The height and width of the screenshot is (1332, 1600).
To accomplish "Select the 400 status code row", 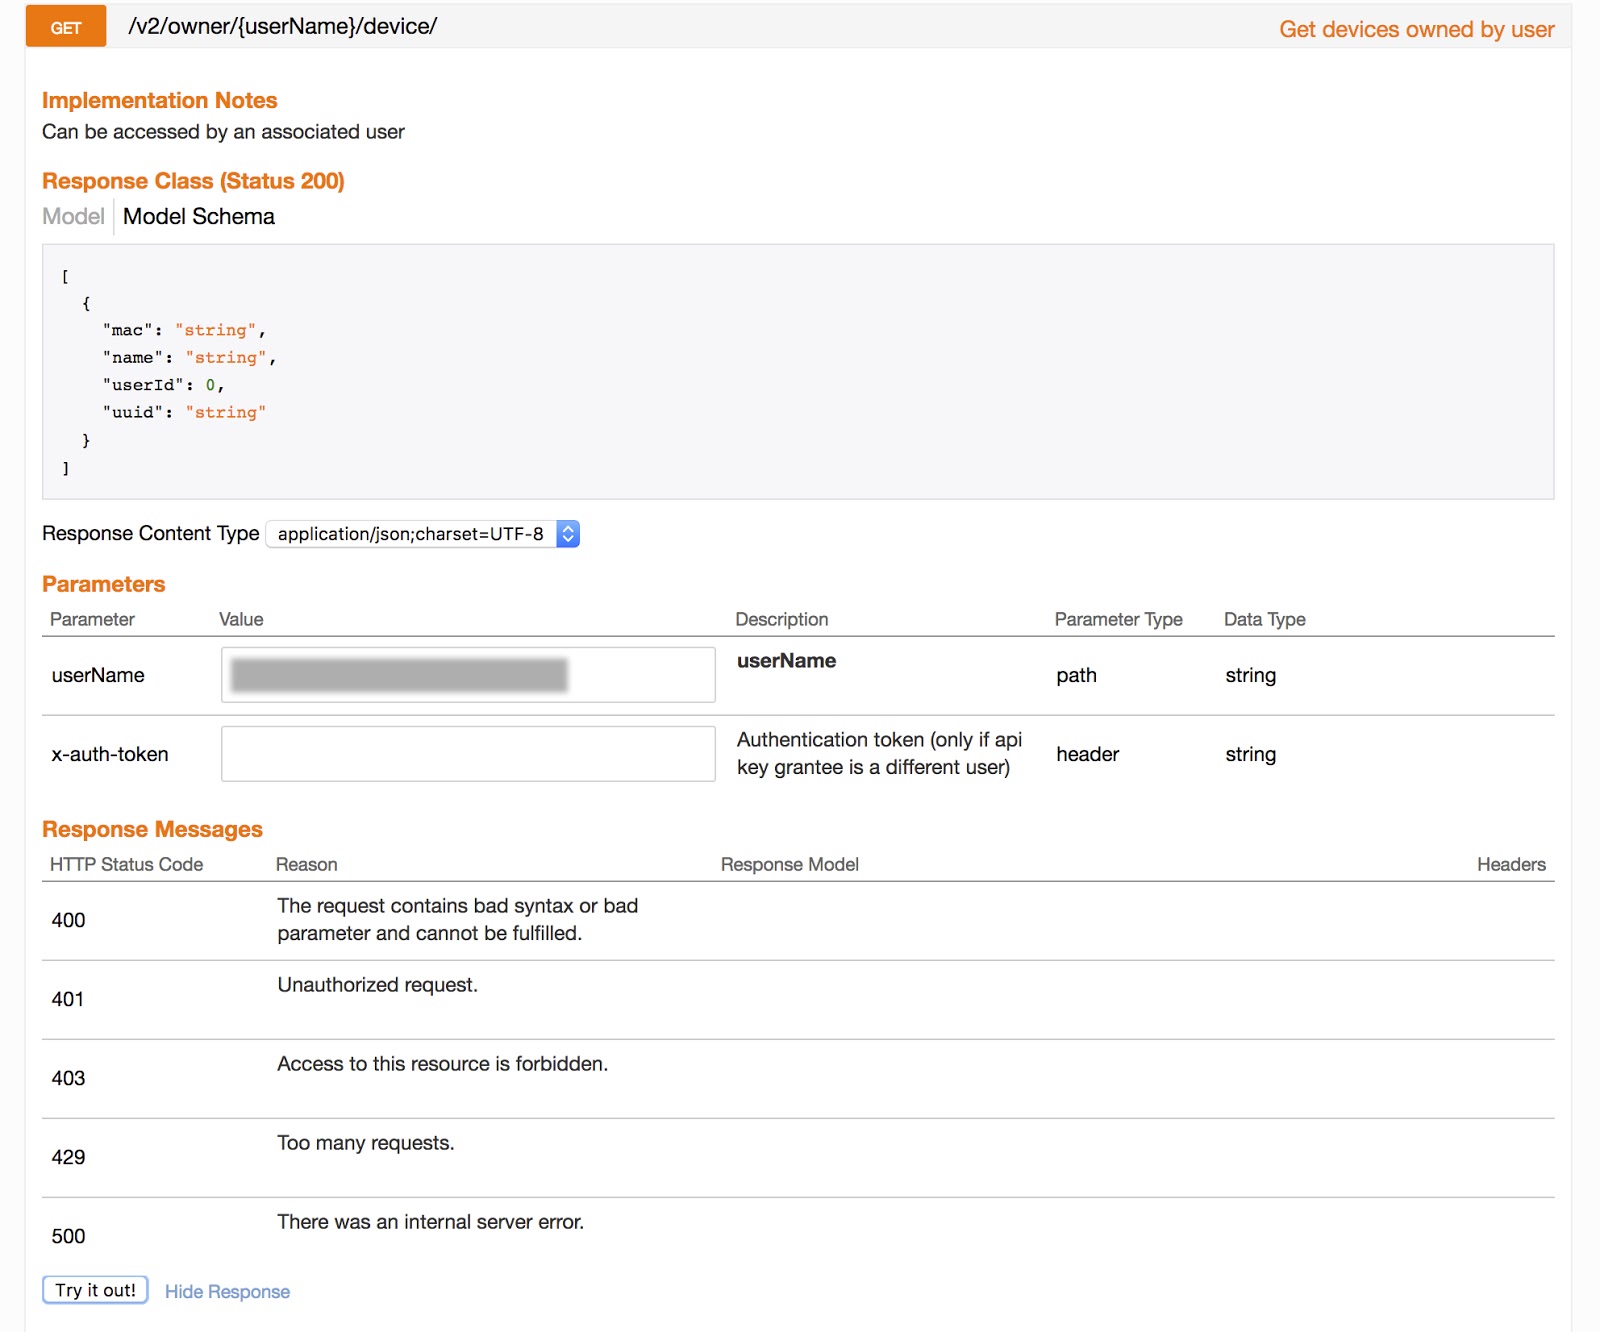I will coord(68,920).
